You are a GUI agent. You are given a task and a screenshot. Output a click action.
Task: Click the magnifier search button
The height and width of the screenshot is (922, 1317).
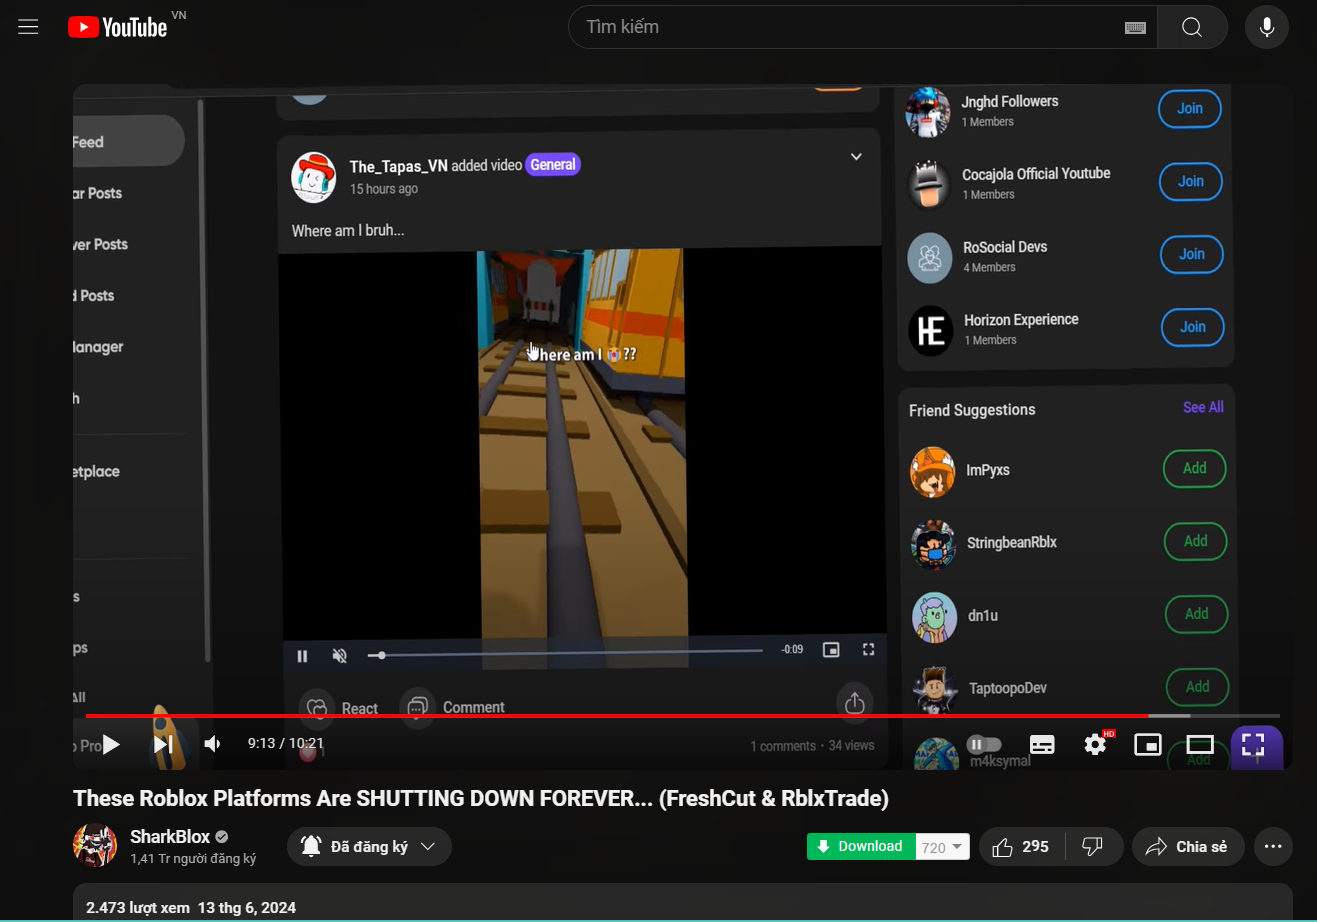[x=1192, y=27]
